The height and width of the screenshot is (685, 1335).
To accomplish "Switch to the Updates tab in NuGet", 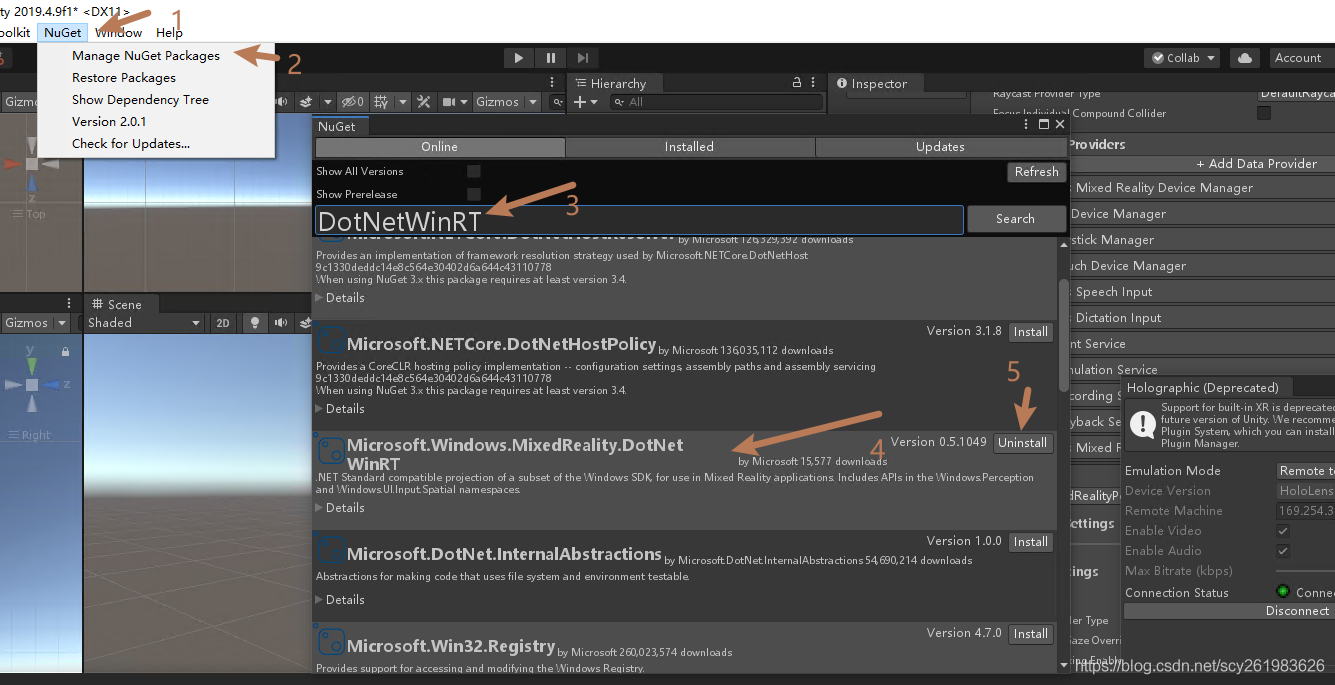I will pos(941,147).
